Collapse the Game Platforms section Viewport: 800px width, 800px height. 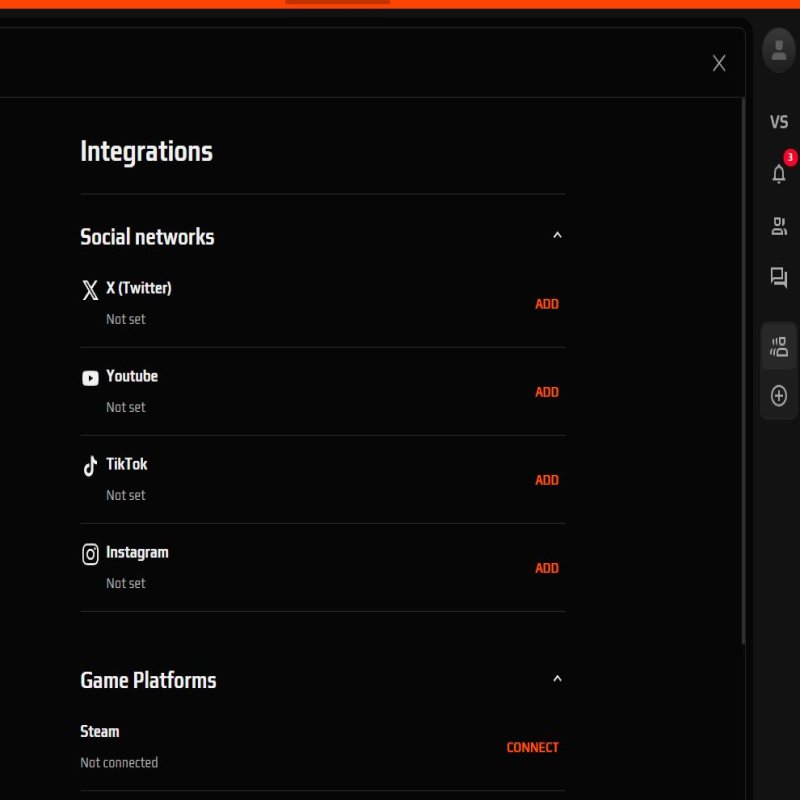557,678
